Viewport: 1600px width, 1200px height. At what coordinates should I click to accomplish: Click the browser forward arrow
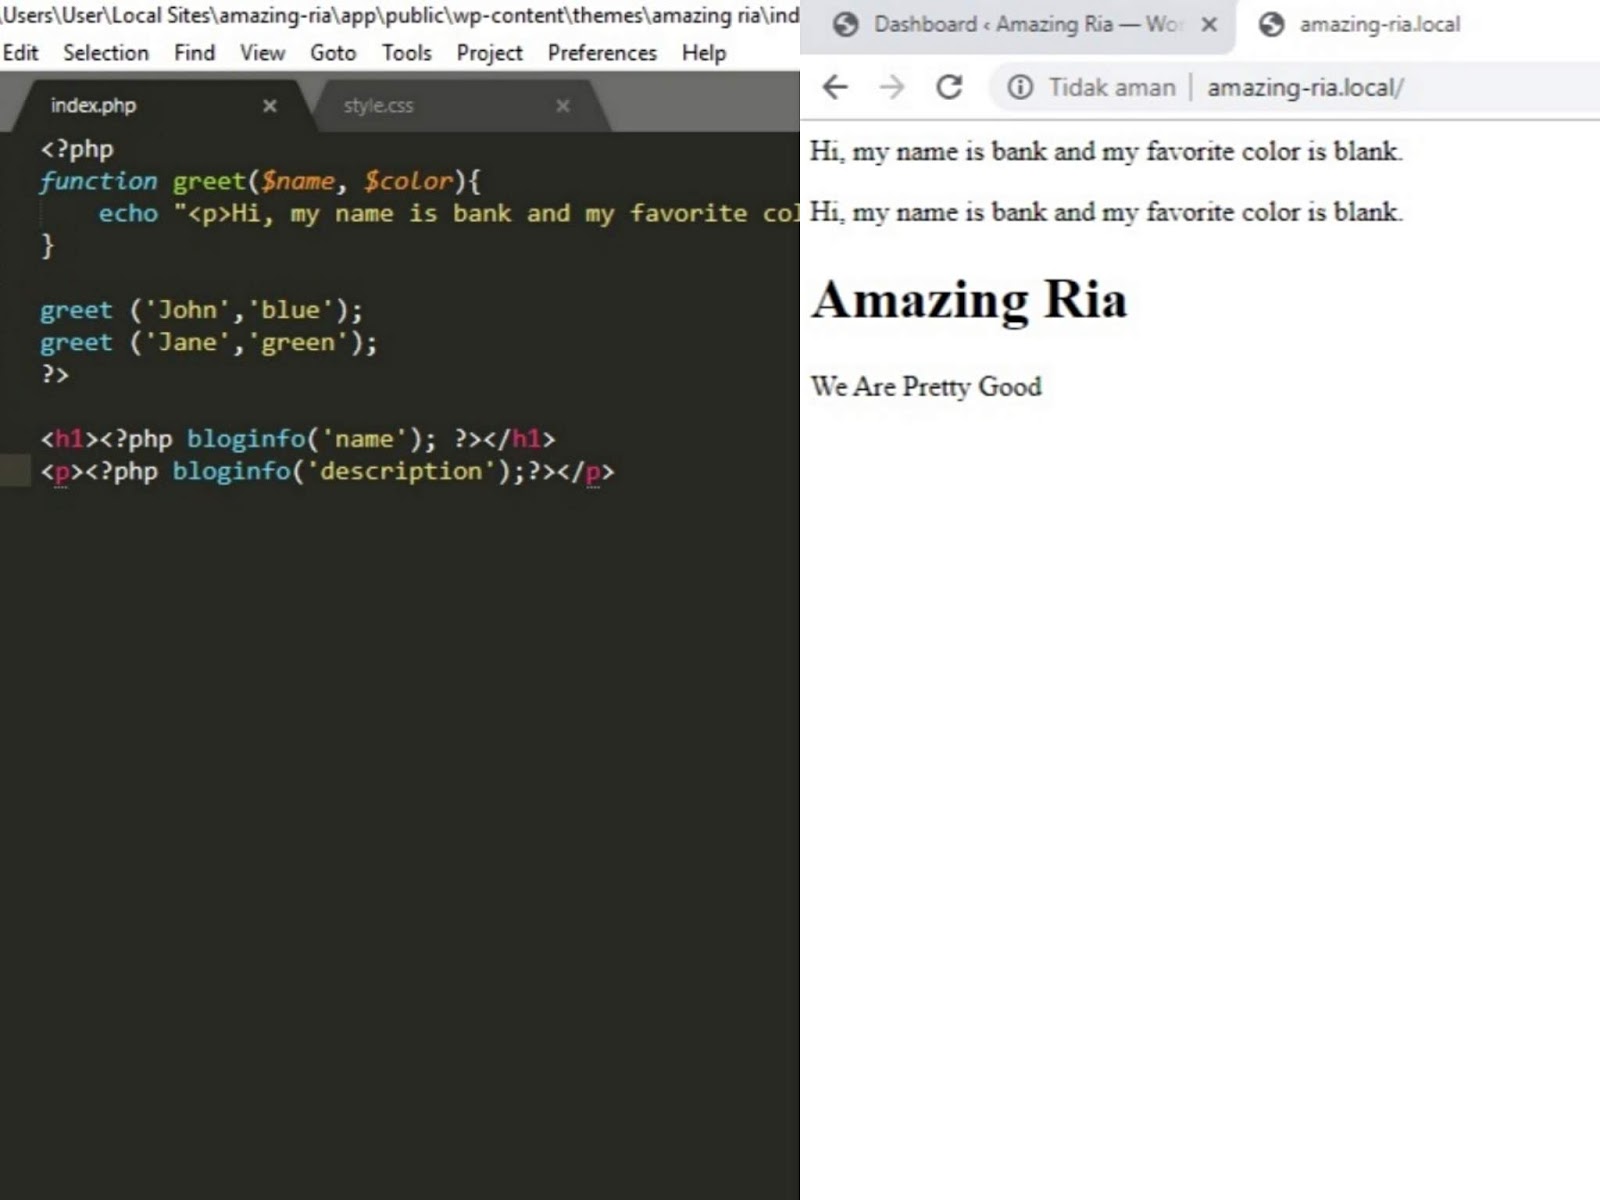892,88
